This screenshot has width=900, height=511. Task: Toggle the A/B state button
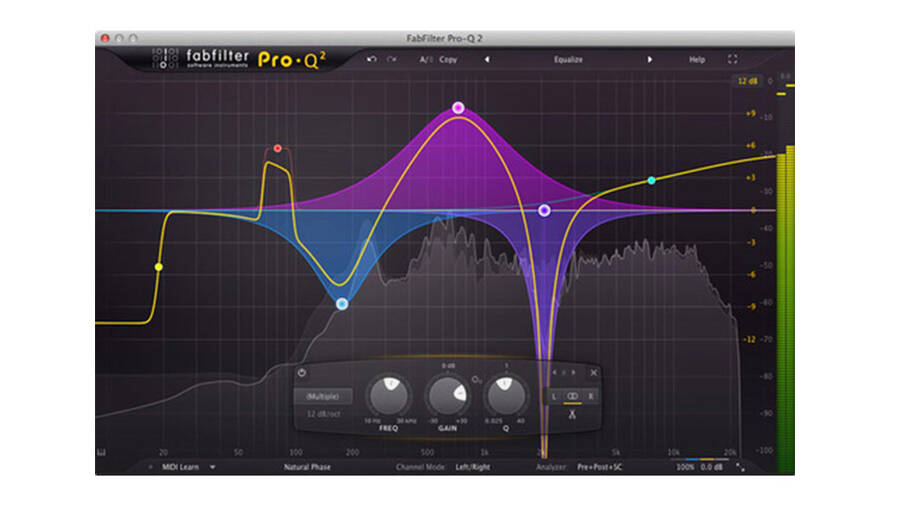(426, 59)
